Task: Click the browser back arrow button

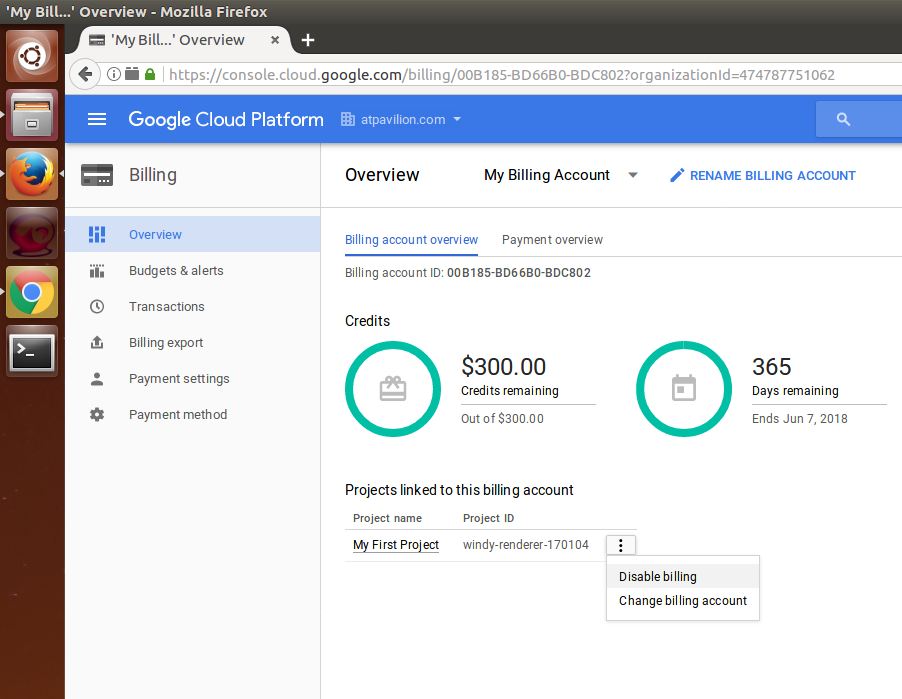Action: [x=85, y=74]
